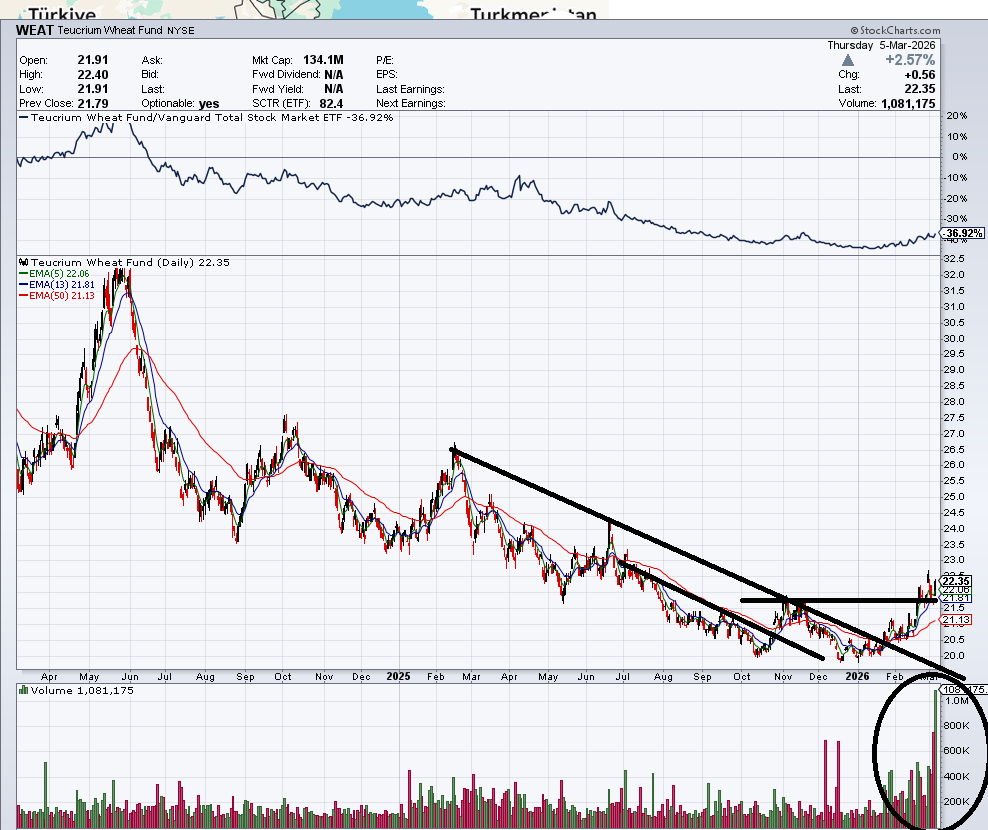This screenshot has width=988, height=830.
Task: Click the Mkt Cap value 134.1M
Action: 323,60
